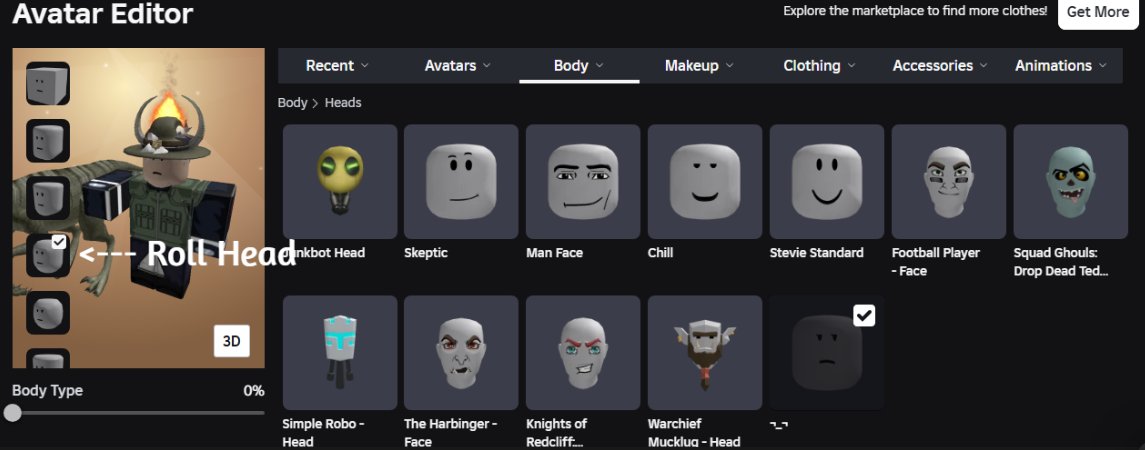
Task: Click the Body Type slider handle
Action: pyautogui.click(x=12, y=413)
